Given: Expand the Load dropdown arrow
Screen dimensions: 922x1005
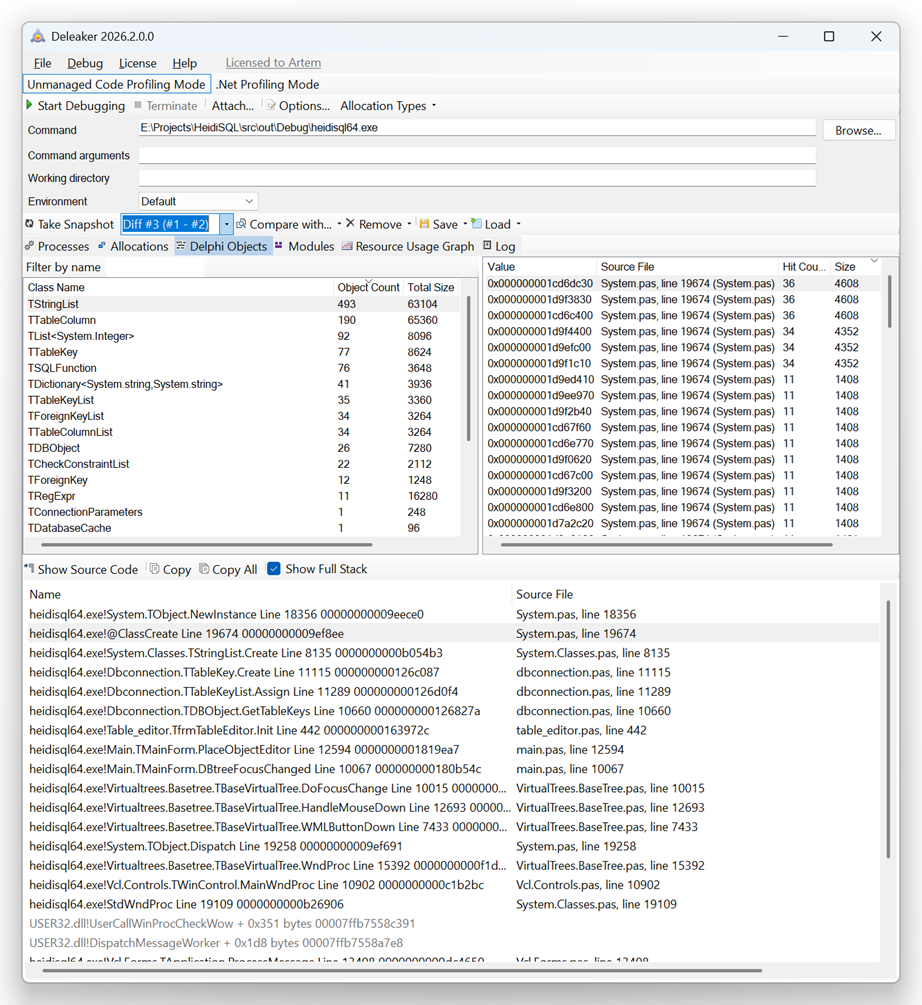Looking at the screenshot, I should pyautogui.click(x=518, y=224).
